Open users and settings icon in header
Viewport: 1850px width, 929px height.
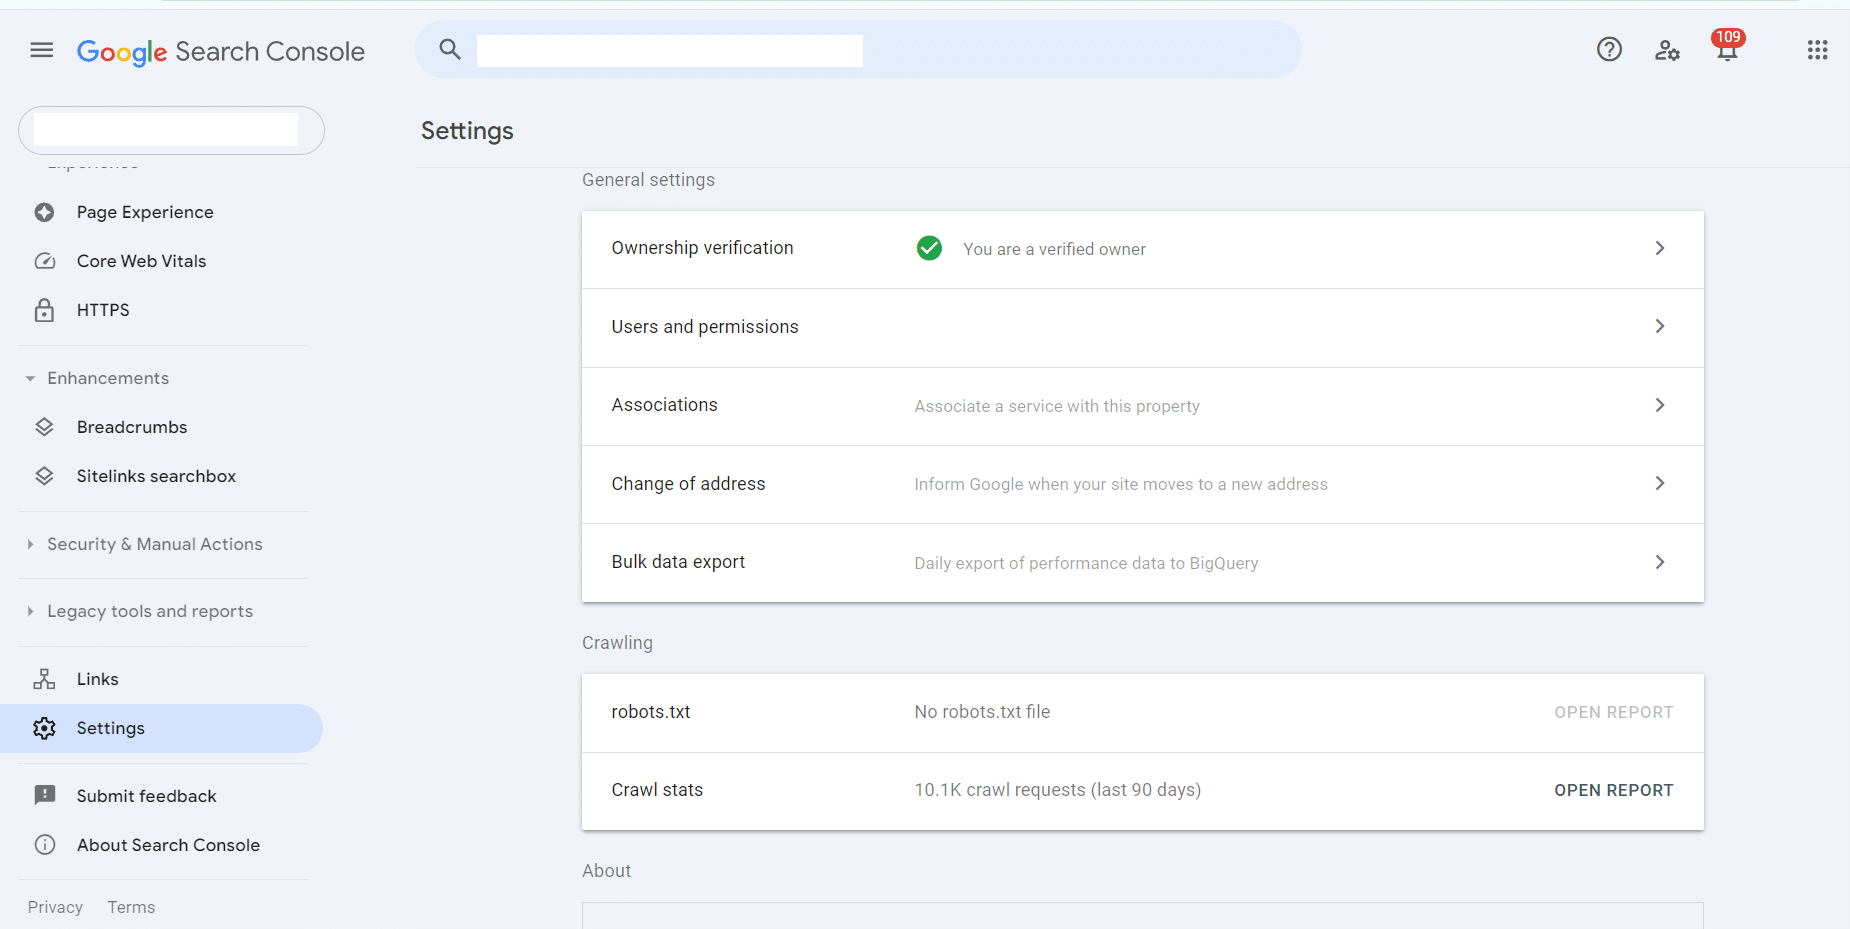tap(1667, 50)
